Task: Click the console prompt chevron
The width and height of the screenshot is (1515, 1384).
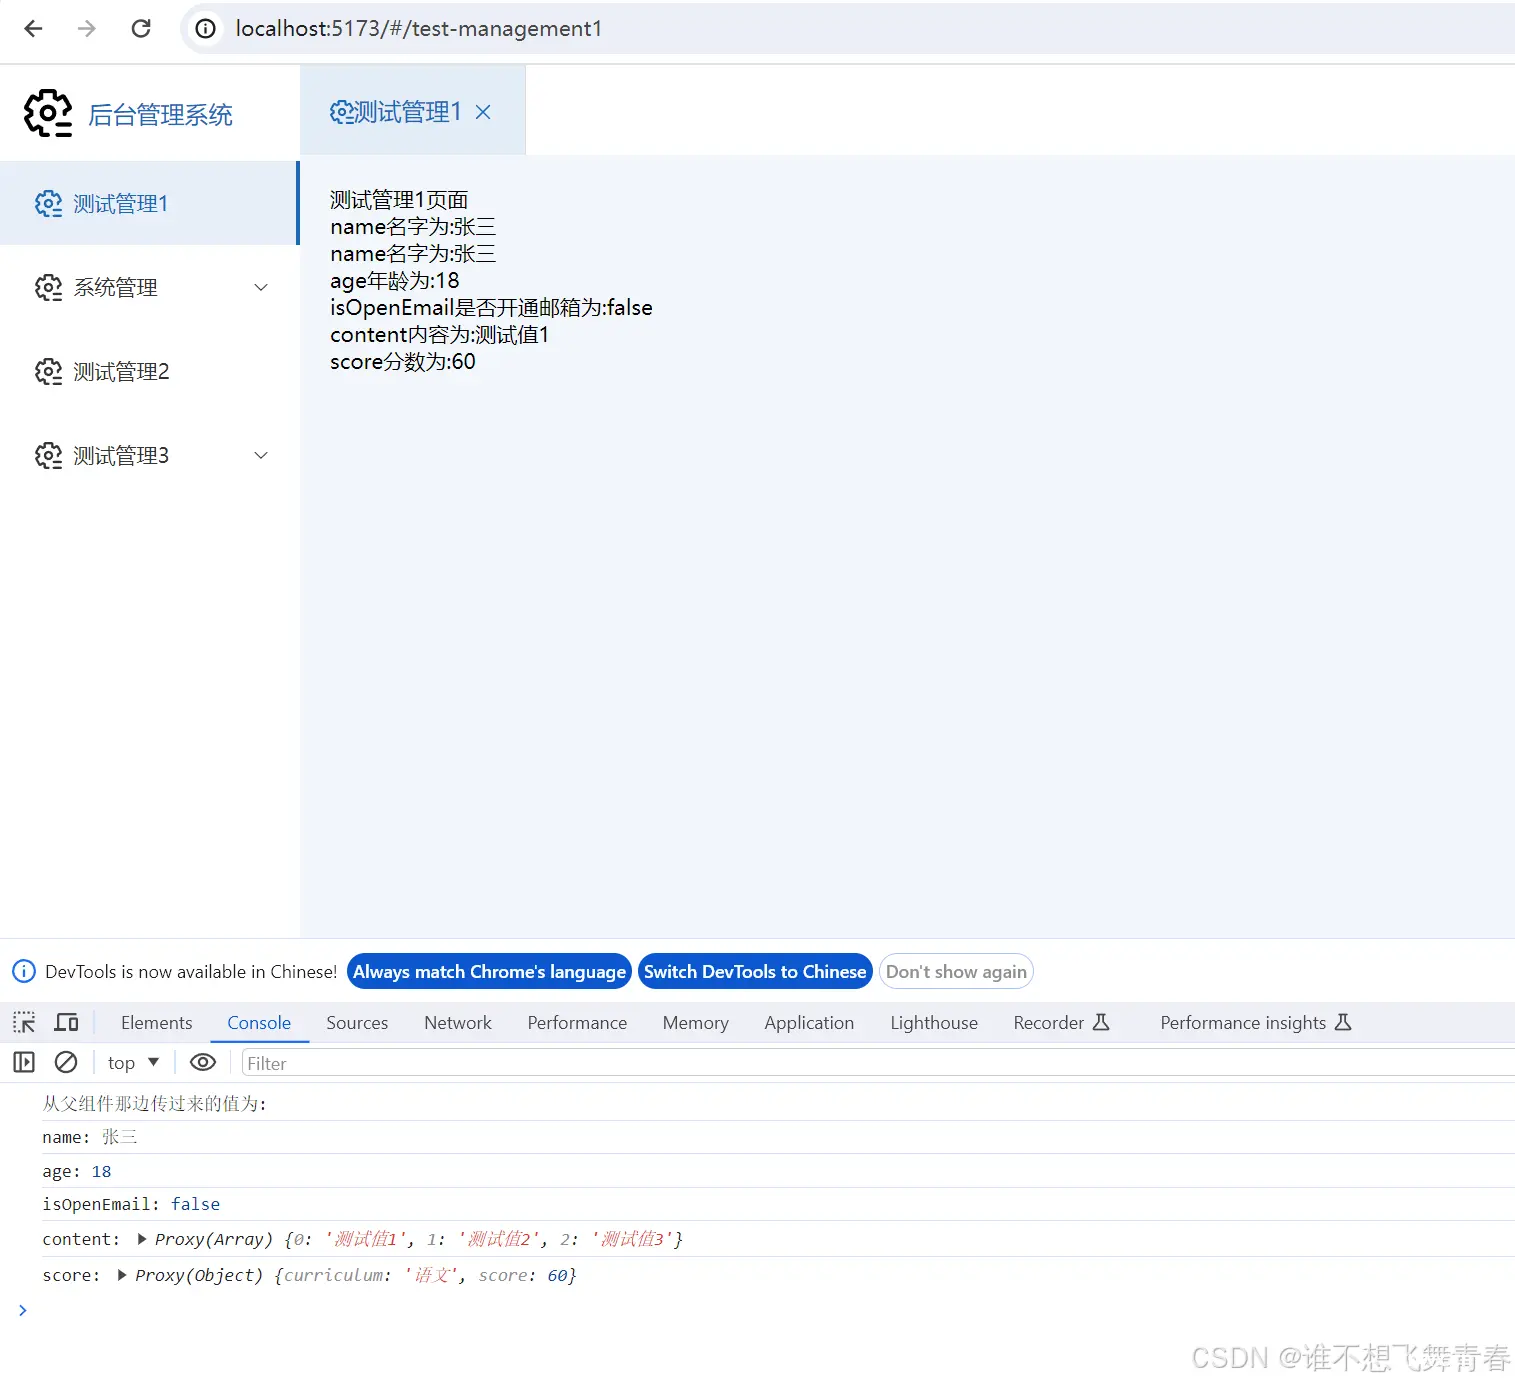Action: [22, 1310]
